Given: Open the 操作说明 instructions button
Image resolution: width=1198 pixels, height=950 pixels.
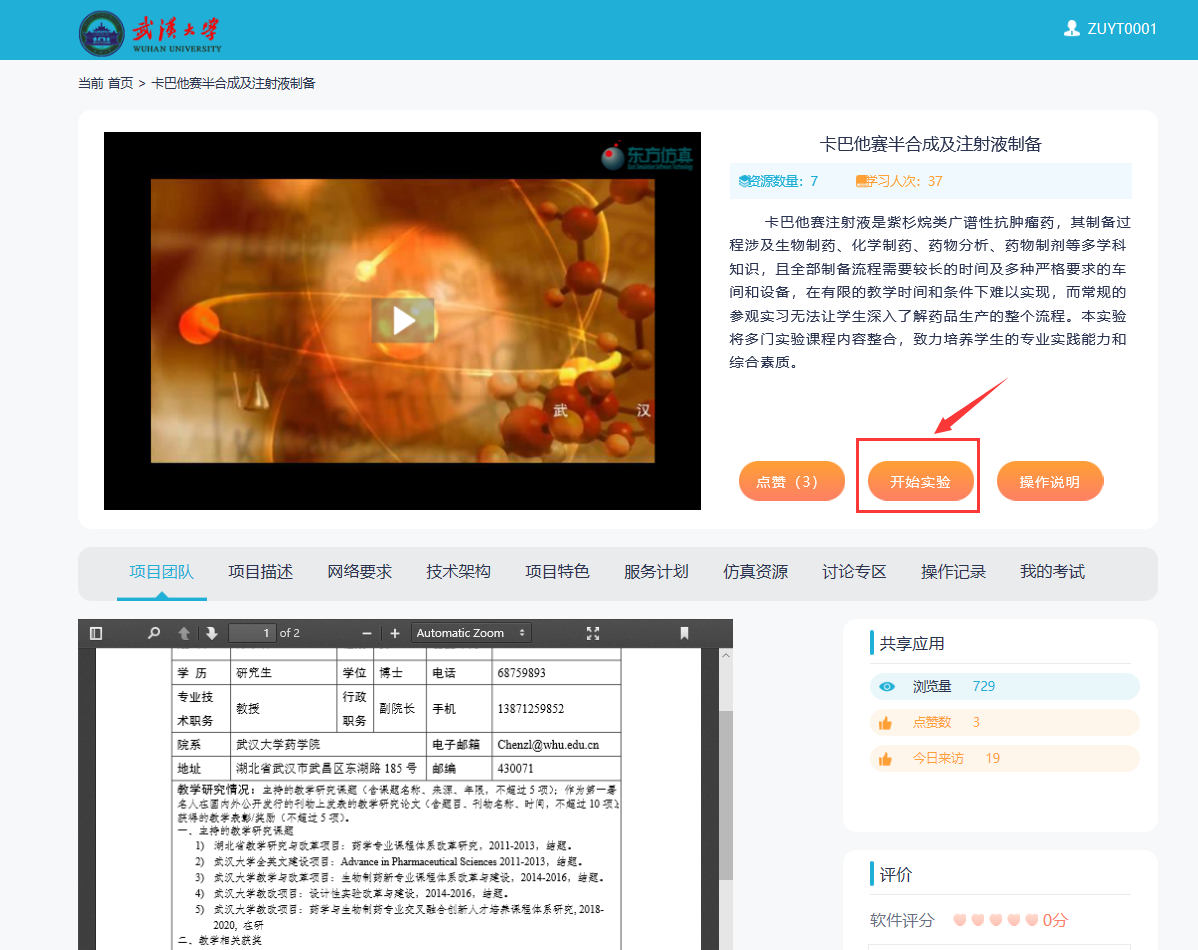Looking at the screenshot, I should click(1049, 481).
